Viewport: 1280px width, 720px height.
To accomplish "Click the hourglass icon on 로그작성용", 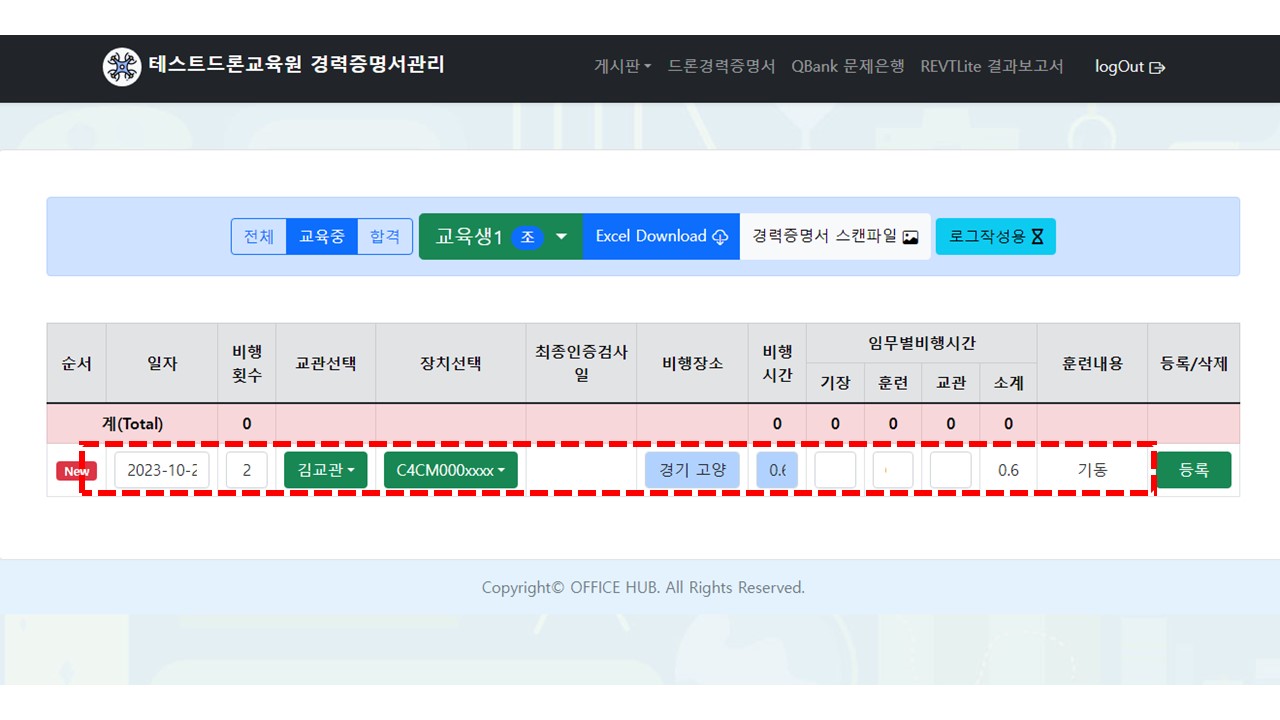I will click(x=1037, y=237).
